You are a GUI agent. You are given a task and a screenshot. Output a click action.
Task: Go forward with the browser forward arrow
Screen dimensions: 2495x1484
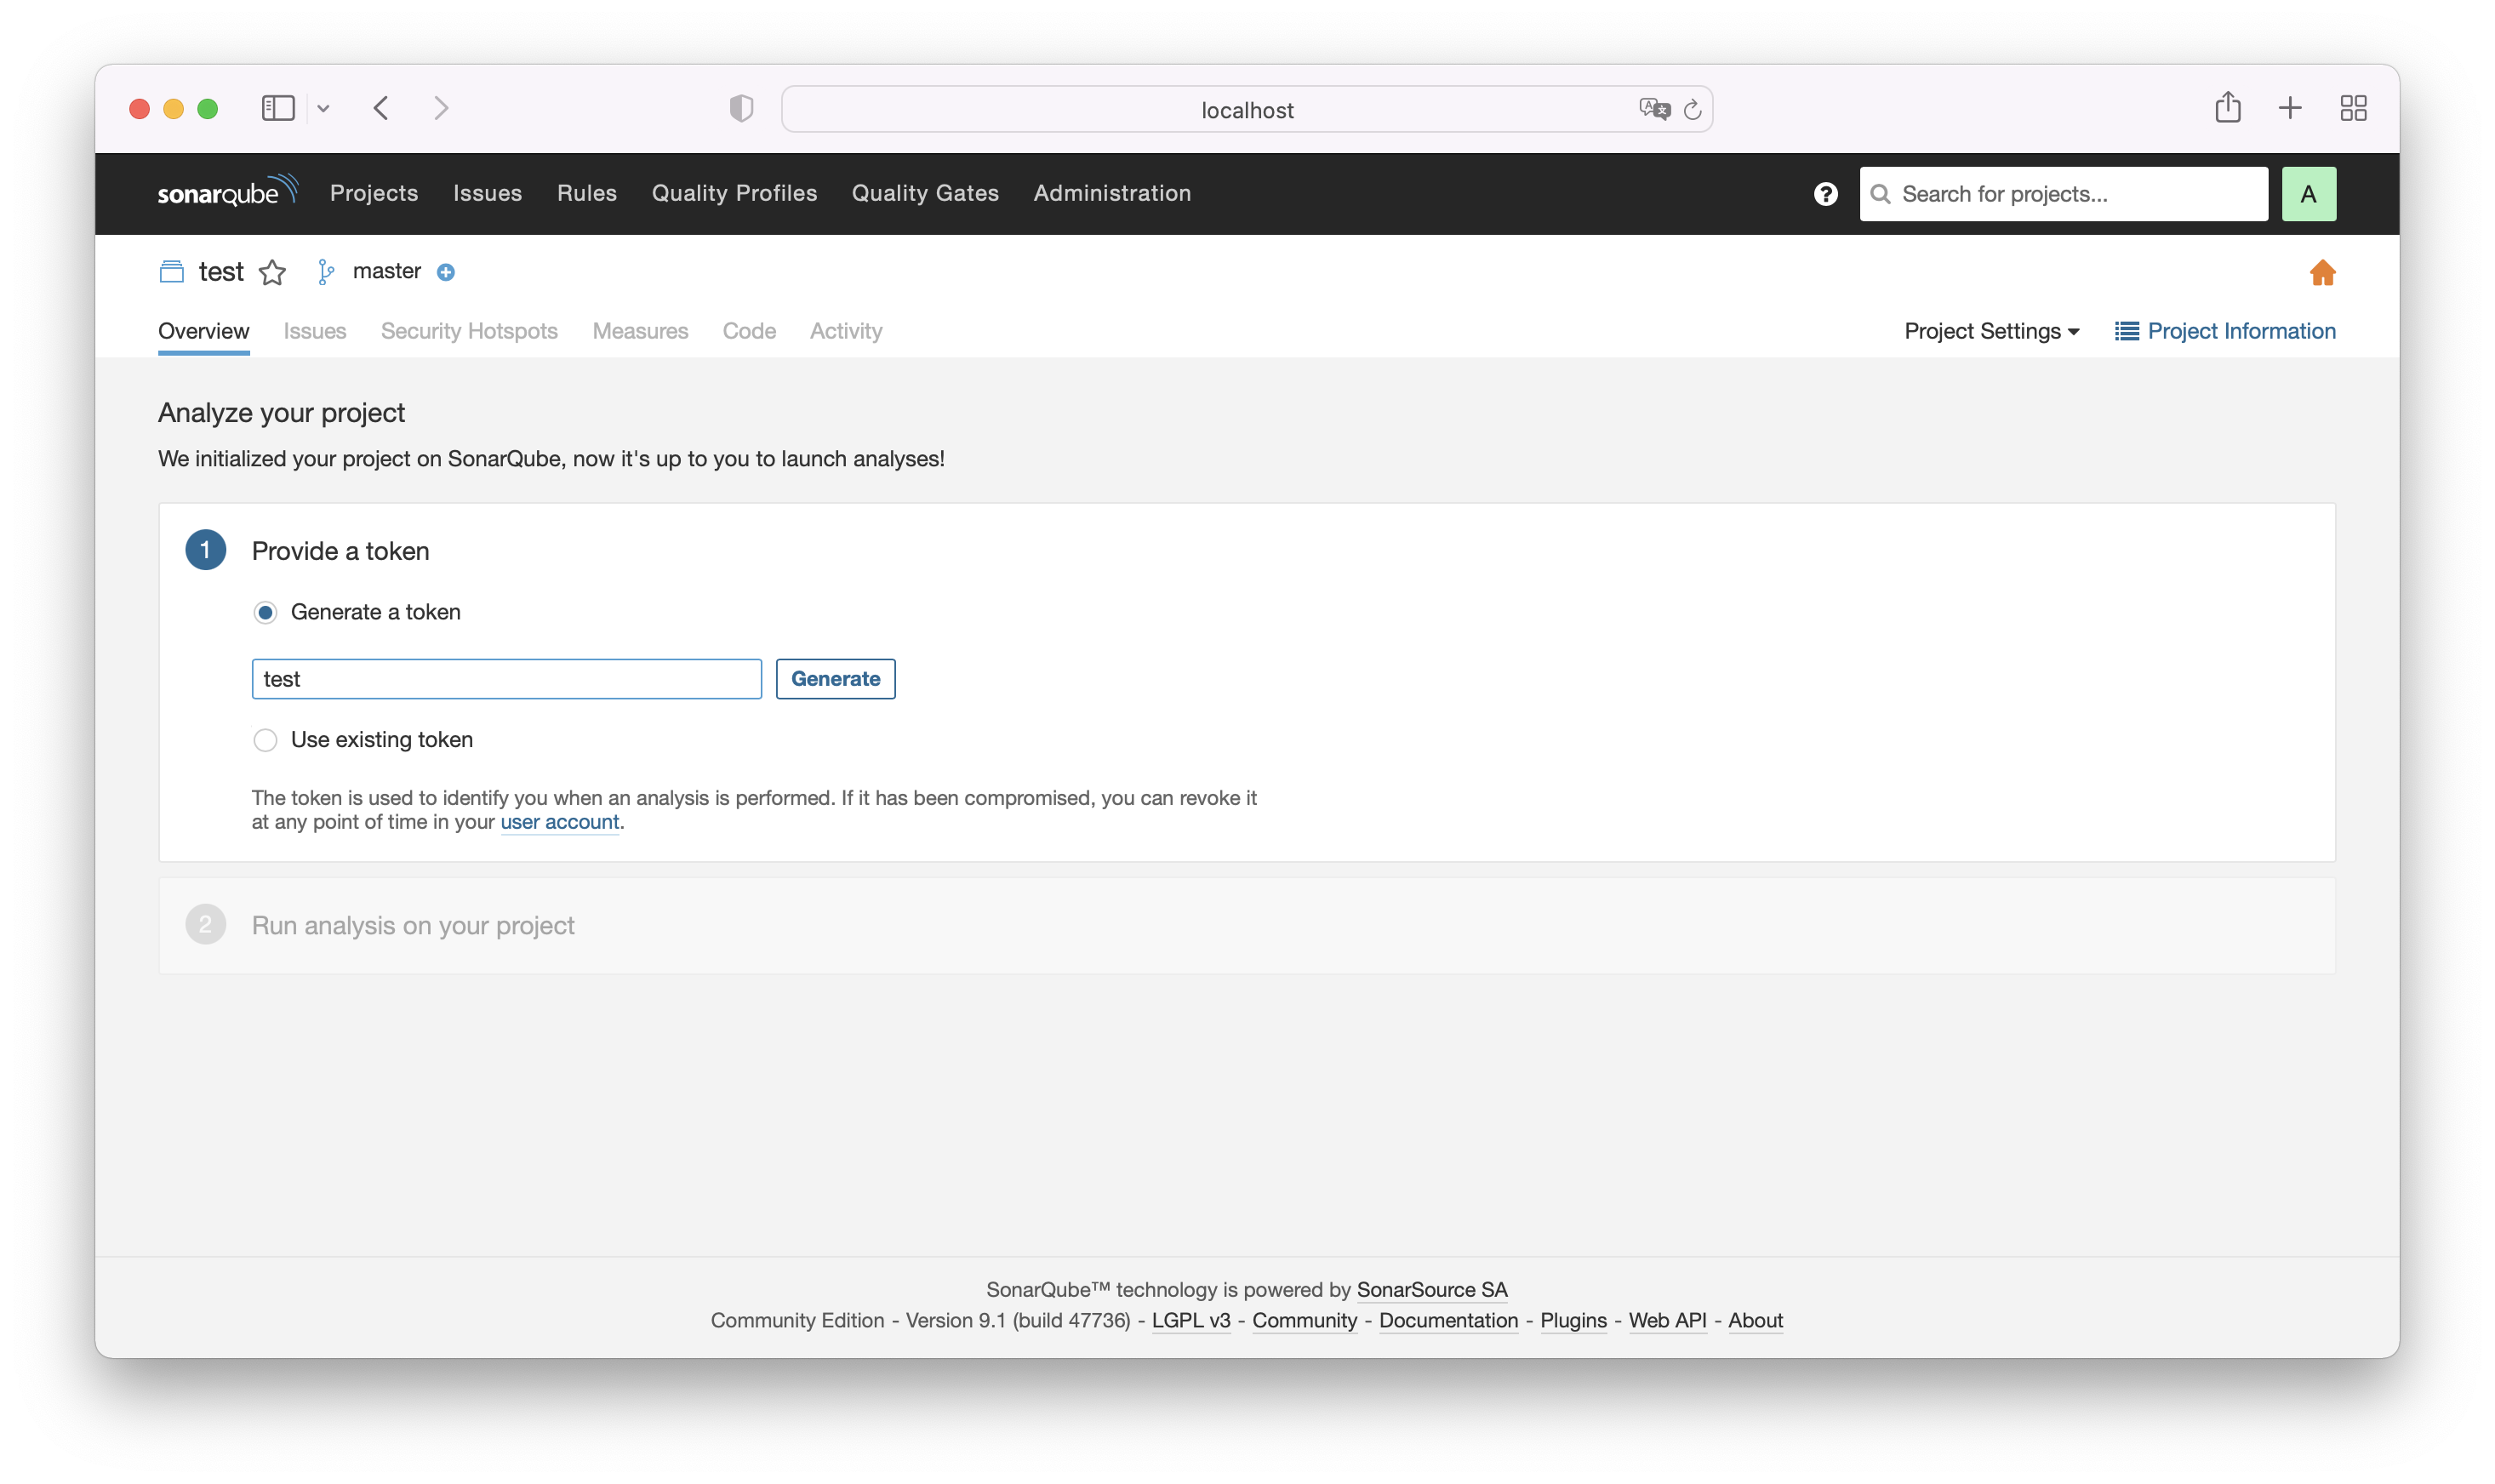441,108
